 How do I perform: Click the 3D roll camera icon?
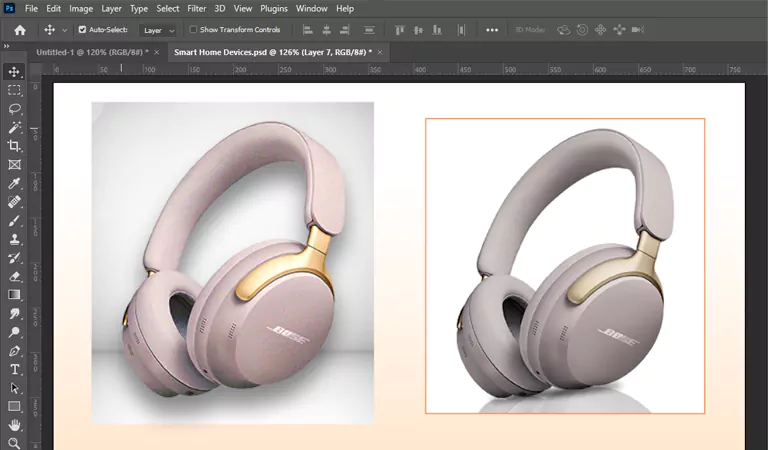[582, 30]
